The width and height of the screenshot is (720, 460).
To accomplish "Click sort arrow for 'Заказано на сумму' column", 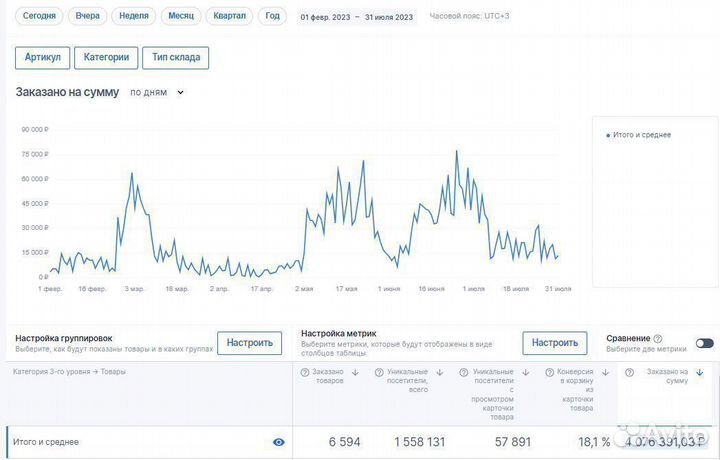I will [698, 373].
